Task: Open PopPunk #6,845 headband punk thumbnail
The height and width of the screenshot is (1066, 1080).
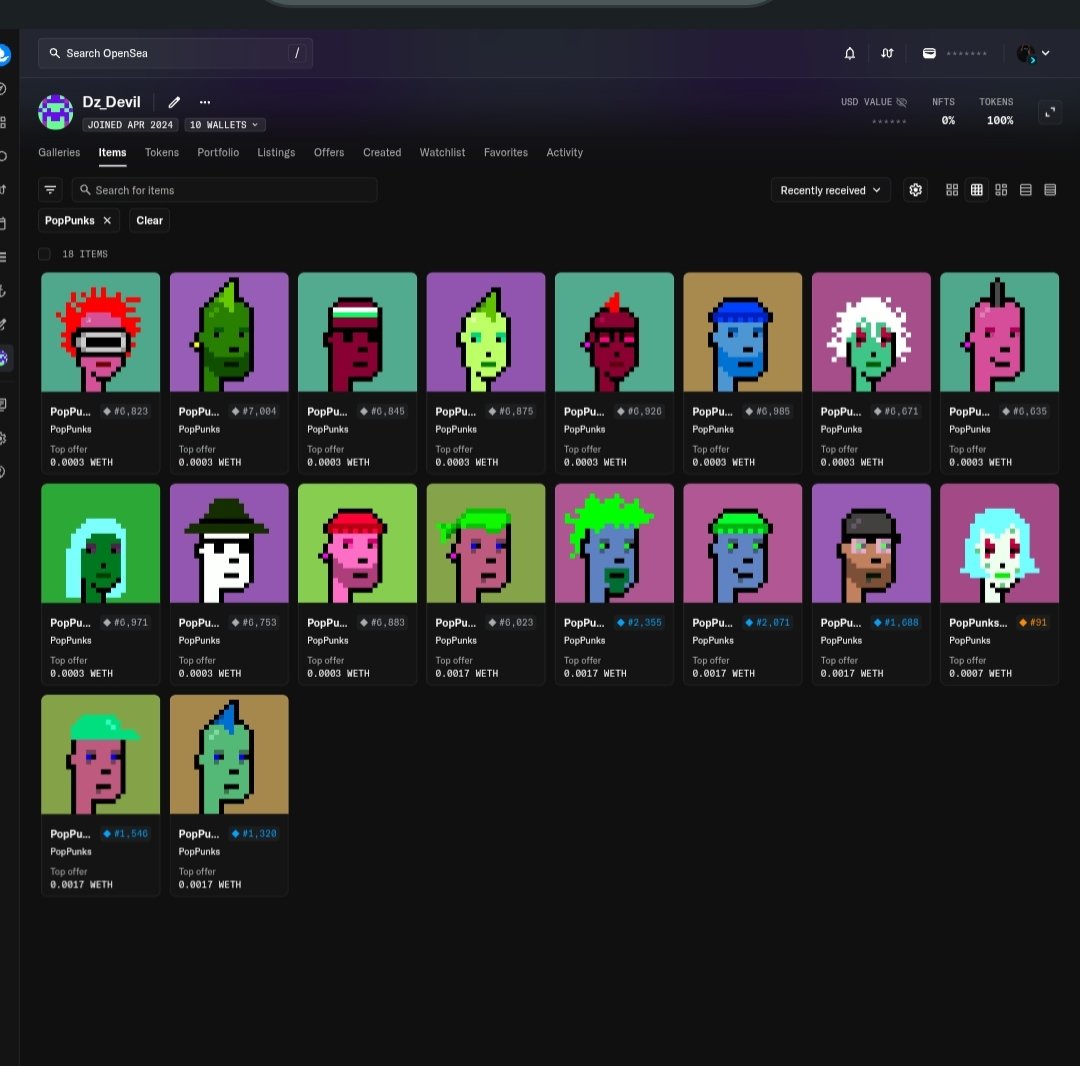Action: point(357,332)
